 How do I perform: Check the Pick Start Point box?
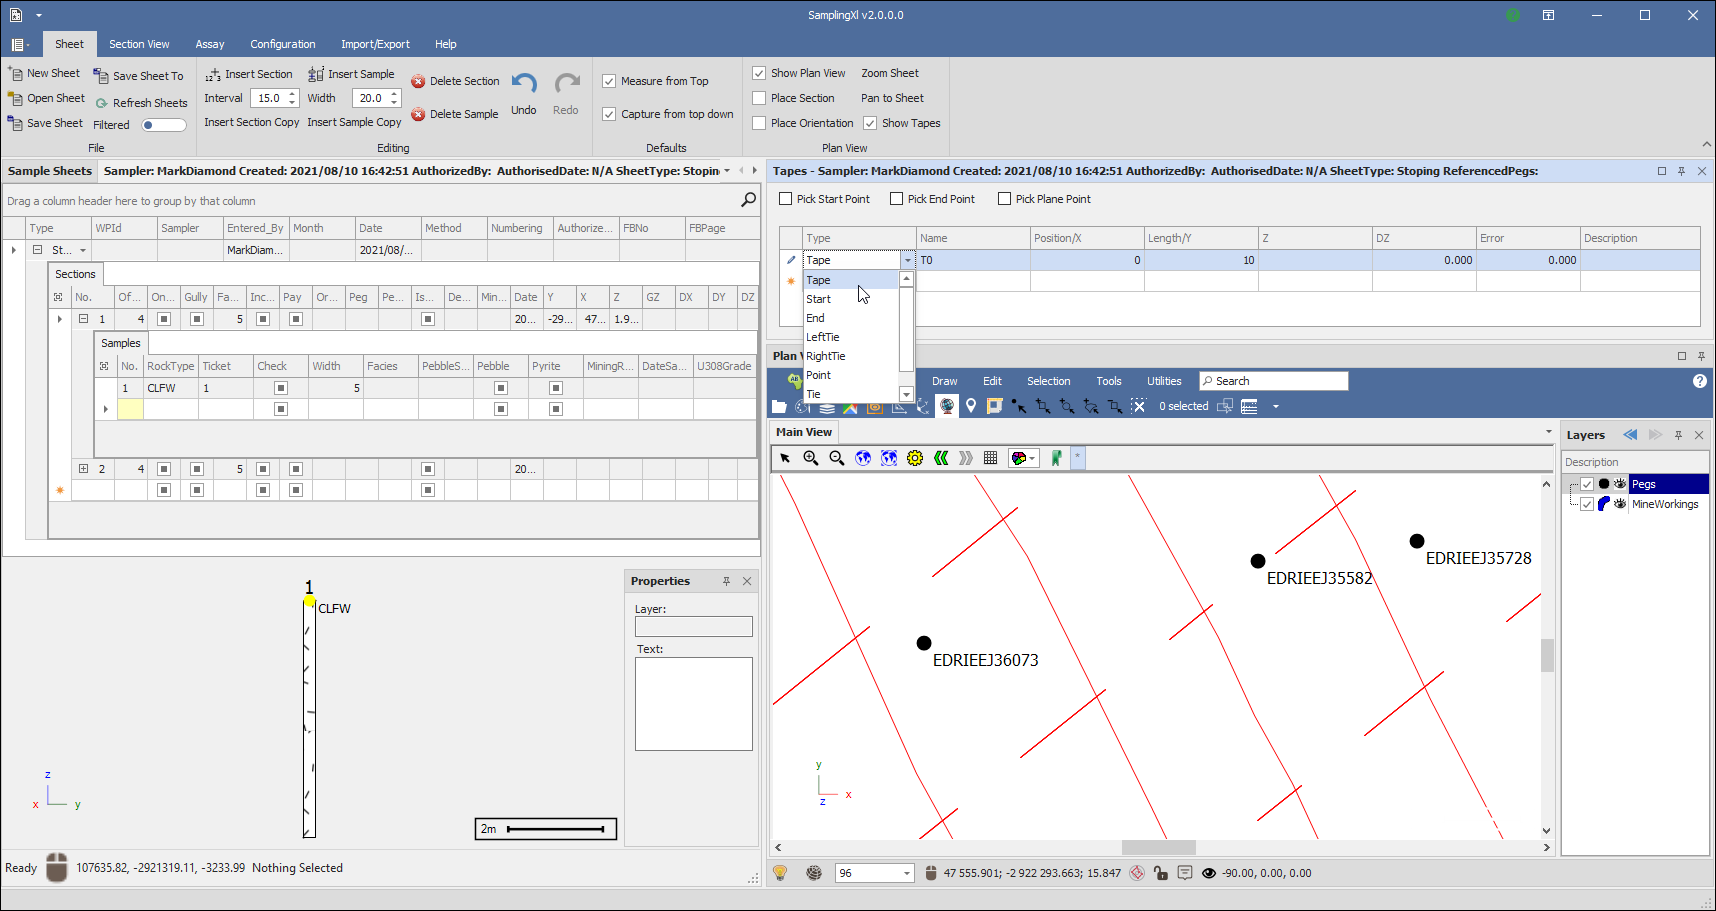pos(786,199)
